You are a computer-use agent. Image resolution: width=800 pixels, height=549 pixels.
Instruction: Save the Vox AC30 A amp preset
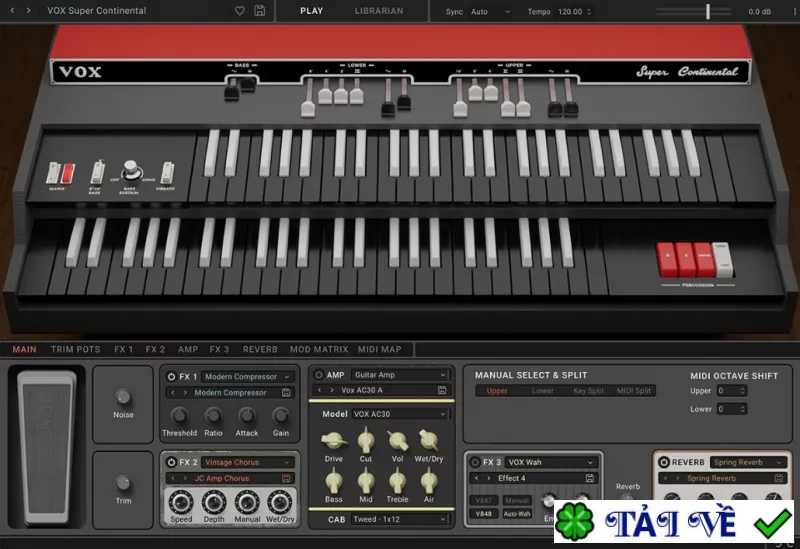tap(442, 390)
